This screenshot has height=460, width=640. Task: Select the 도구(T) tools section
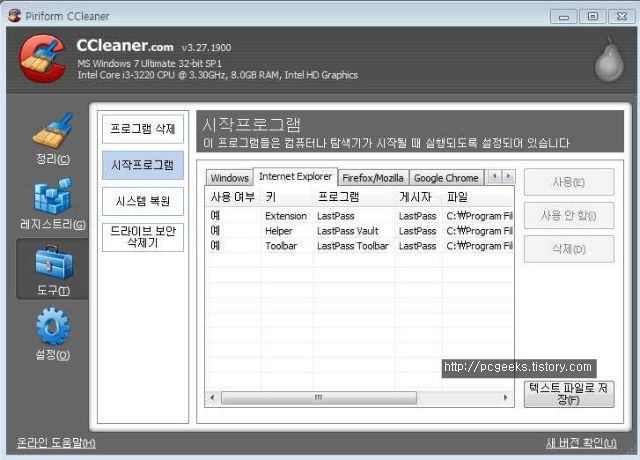click(53, 269)
